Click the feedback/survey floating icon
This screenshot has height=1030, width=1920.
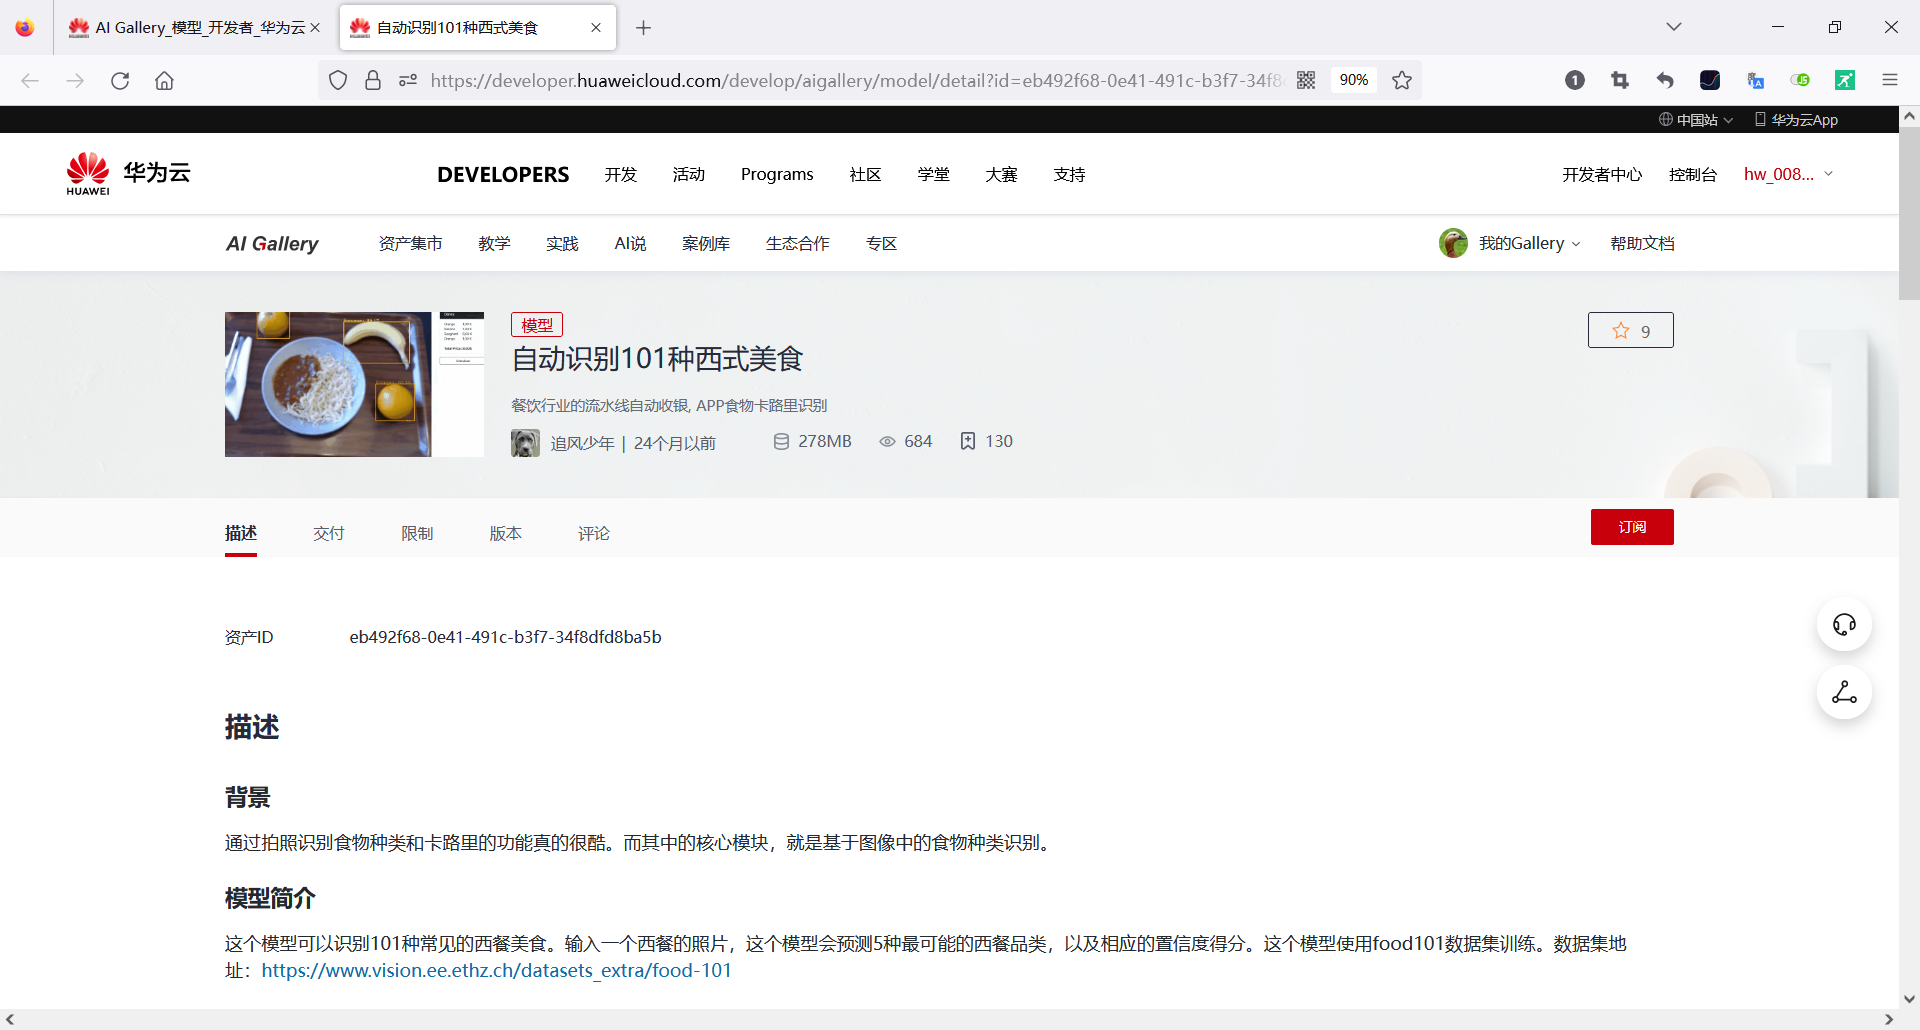[x=1843, y=692]
